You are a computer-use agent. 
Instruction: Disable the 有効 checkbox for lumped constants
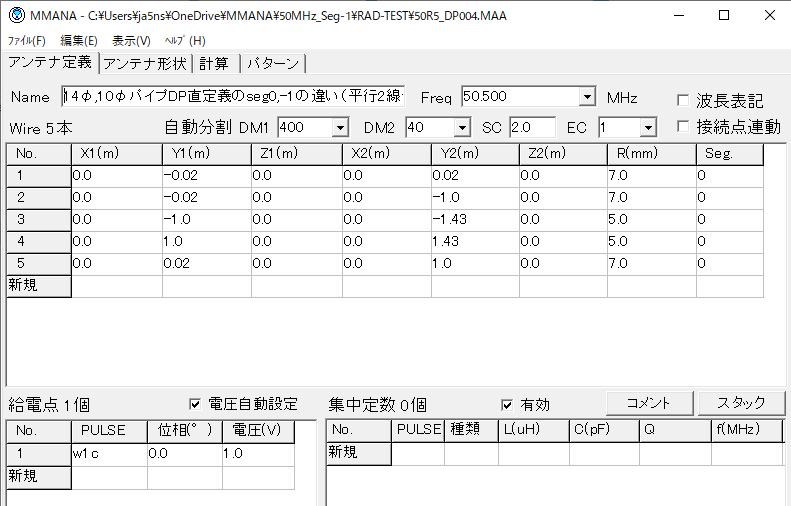[x=508, y=404]
